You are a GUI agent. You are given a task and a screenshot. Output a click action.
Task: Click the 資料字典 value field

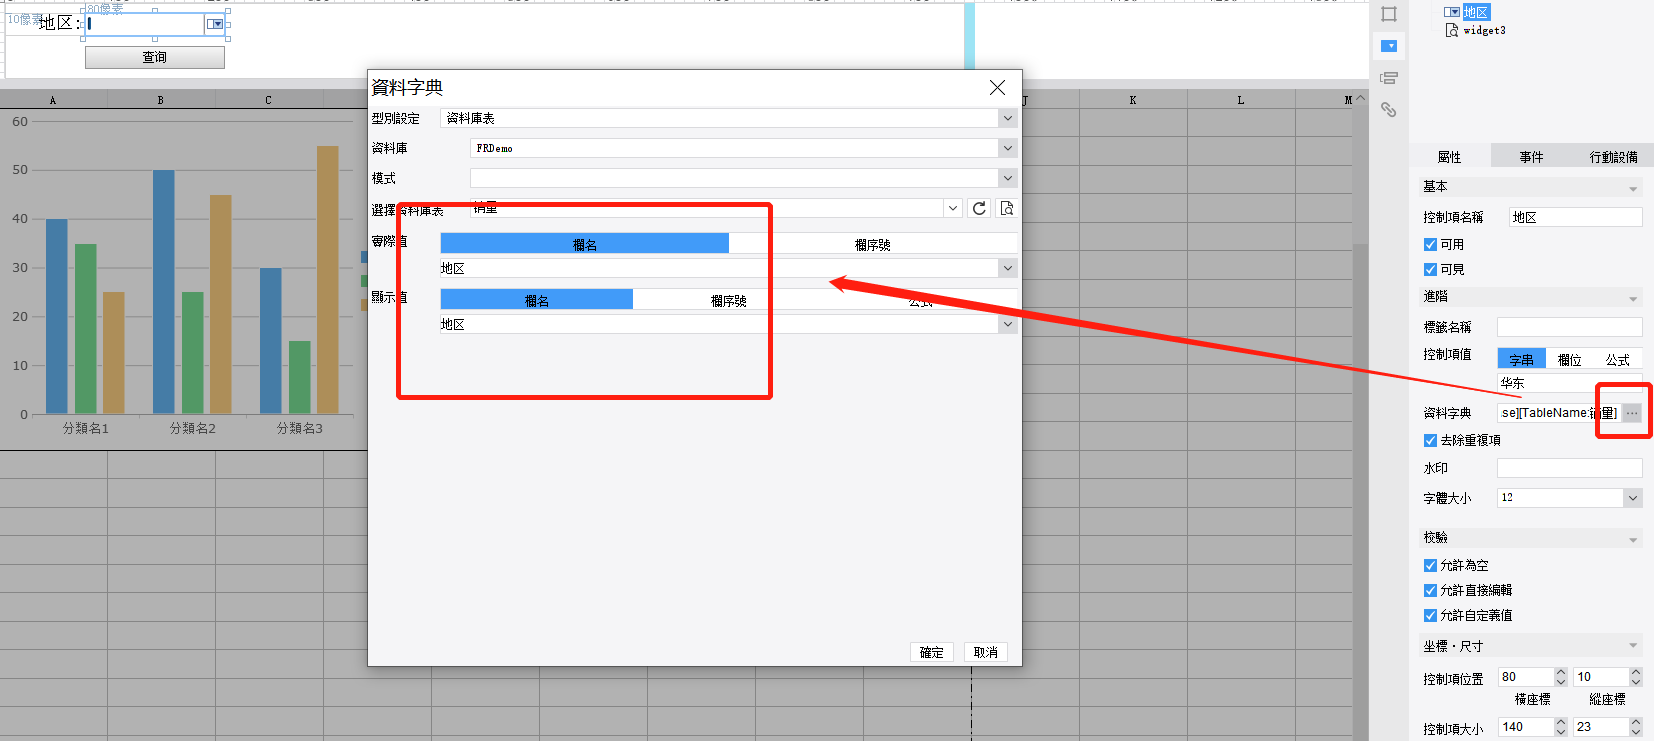pyautogui.click(x=1559, y=413)
